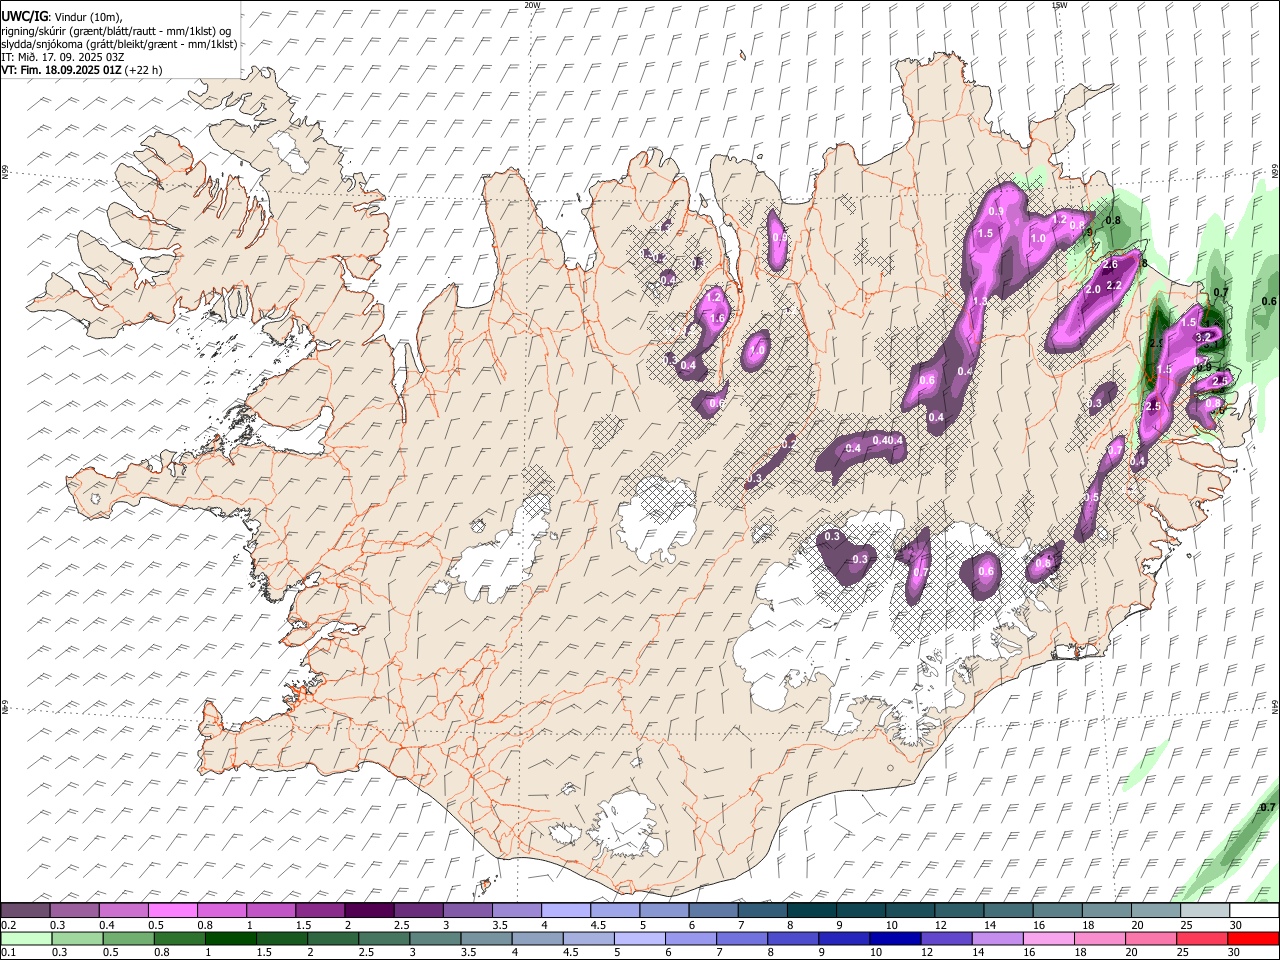Click the '0.2' label under snow legend

(x=8, y=925)
